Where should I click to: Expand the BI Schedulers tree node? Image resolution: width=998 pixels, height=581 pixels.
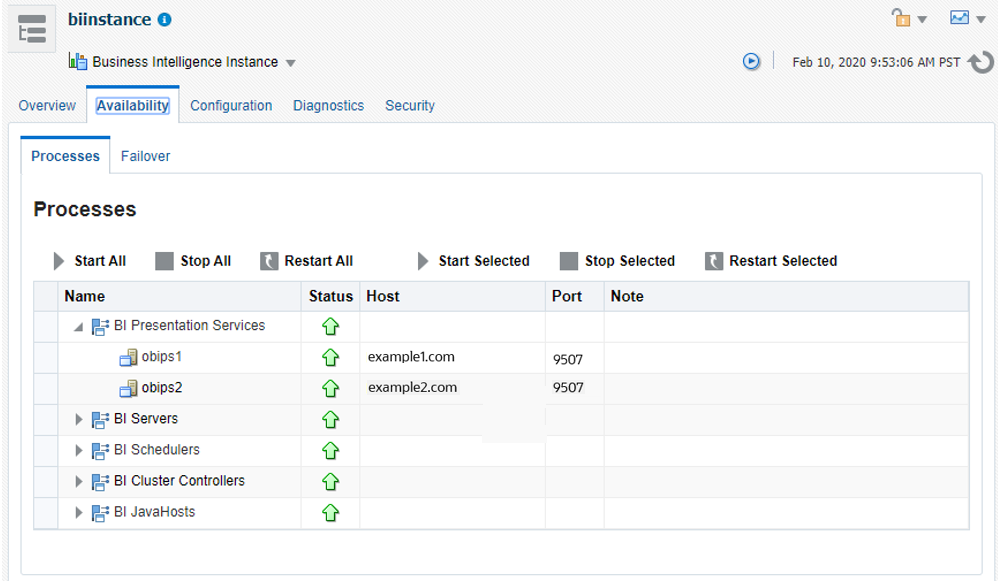coord(79,451)
